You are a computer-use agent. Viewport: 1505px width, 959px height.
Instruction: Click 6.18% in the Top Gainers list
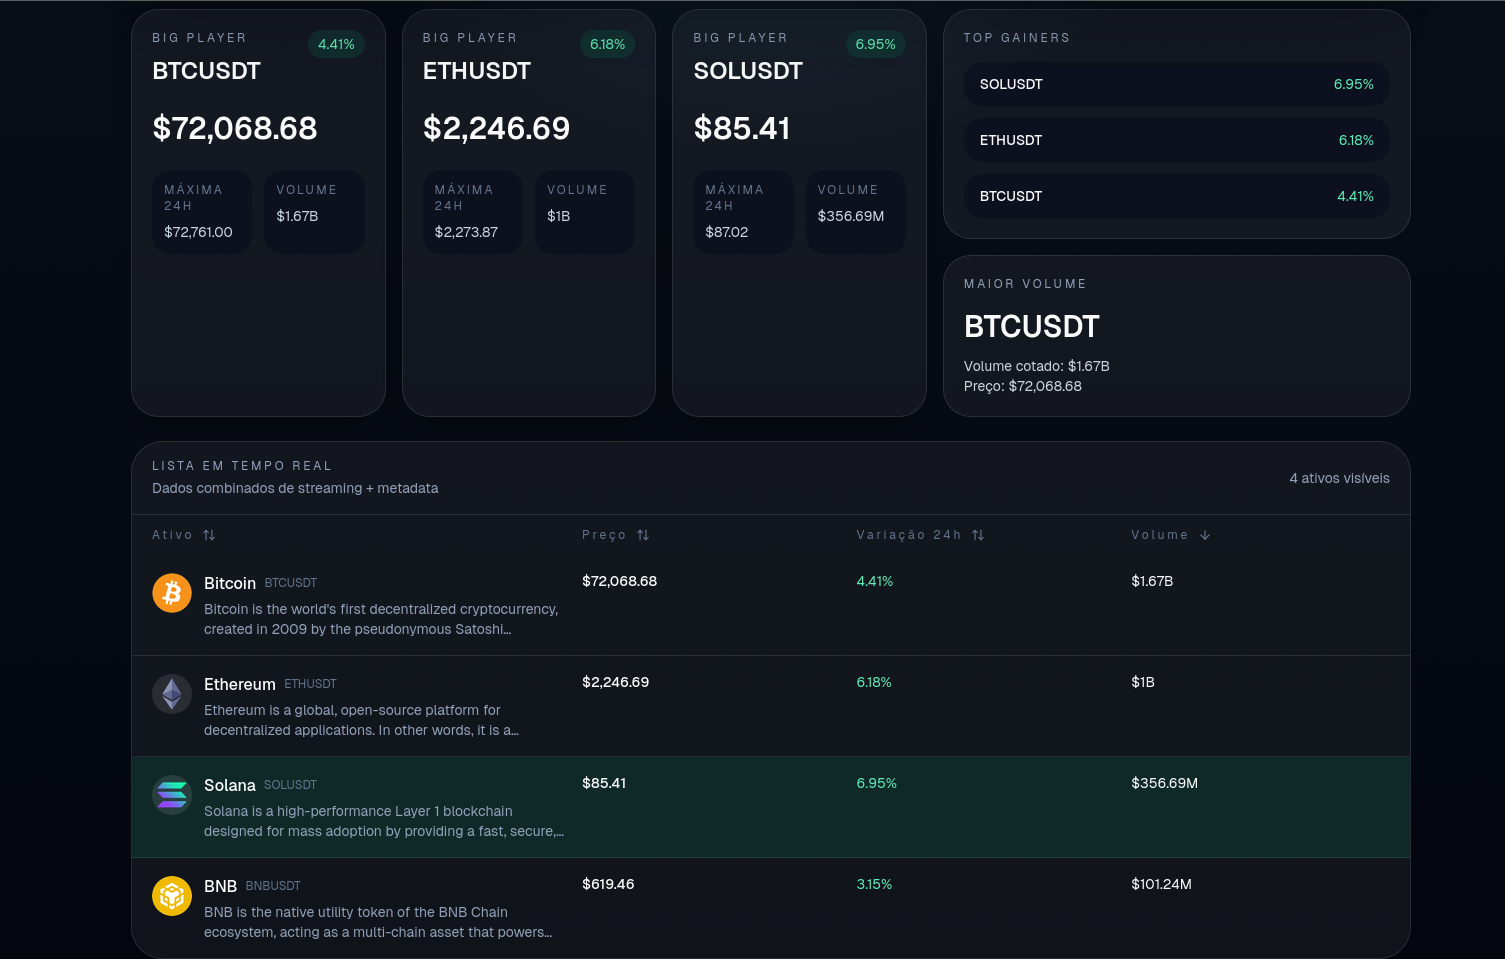tap(1356, 140)
